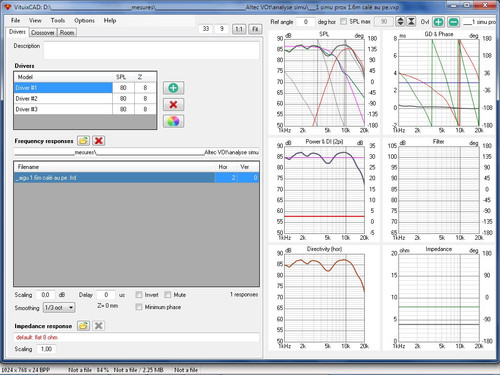
Task: Click the SPL max value field showing 90
Action: [384, 22]
